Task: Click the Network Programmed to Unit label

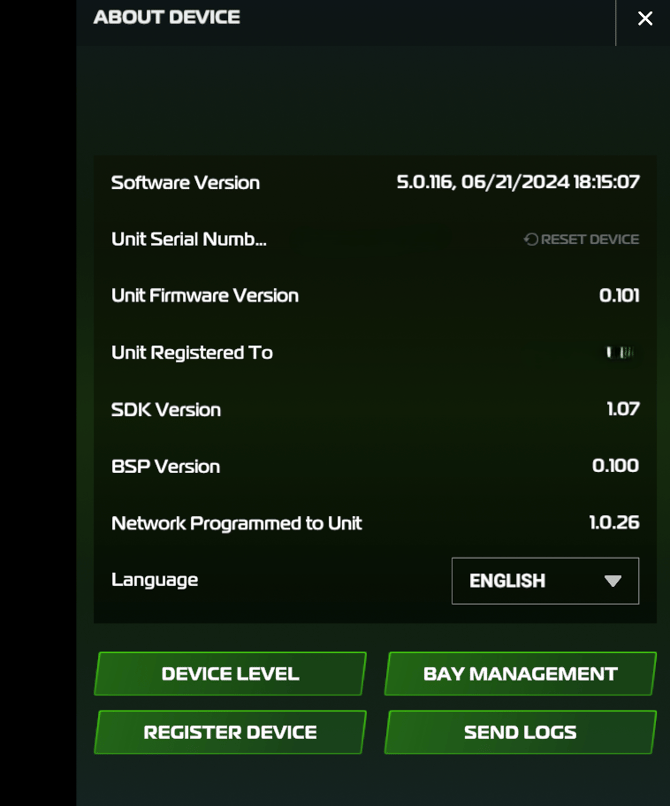Action: pyautogui.click(x=237, y=523)
